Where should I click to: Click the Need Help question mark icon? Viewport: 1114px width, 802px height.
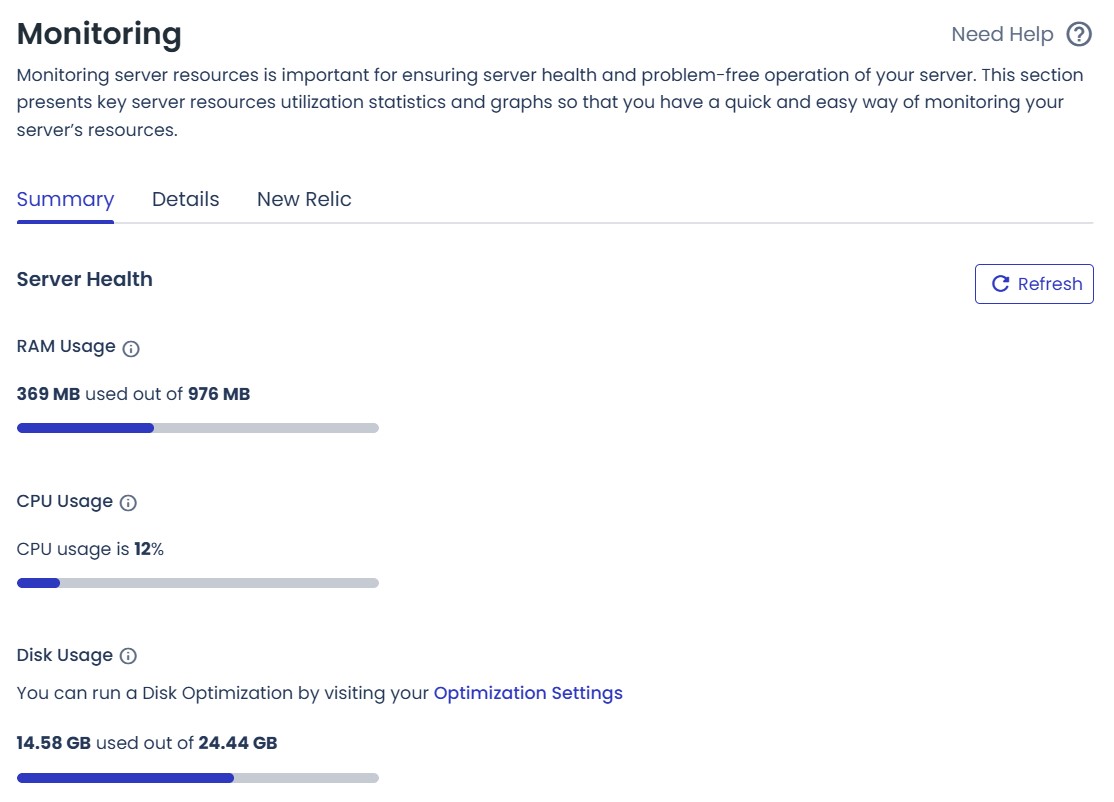pos(1078,34)
